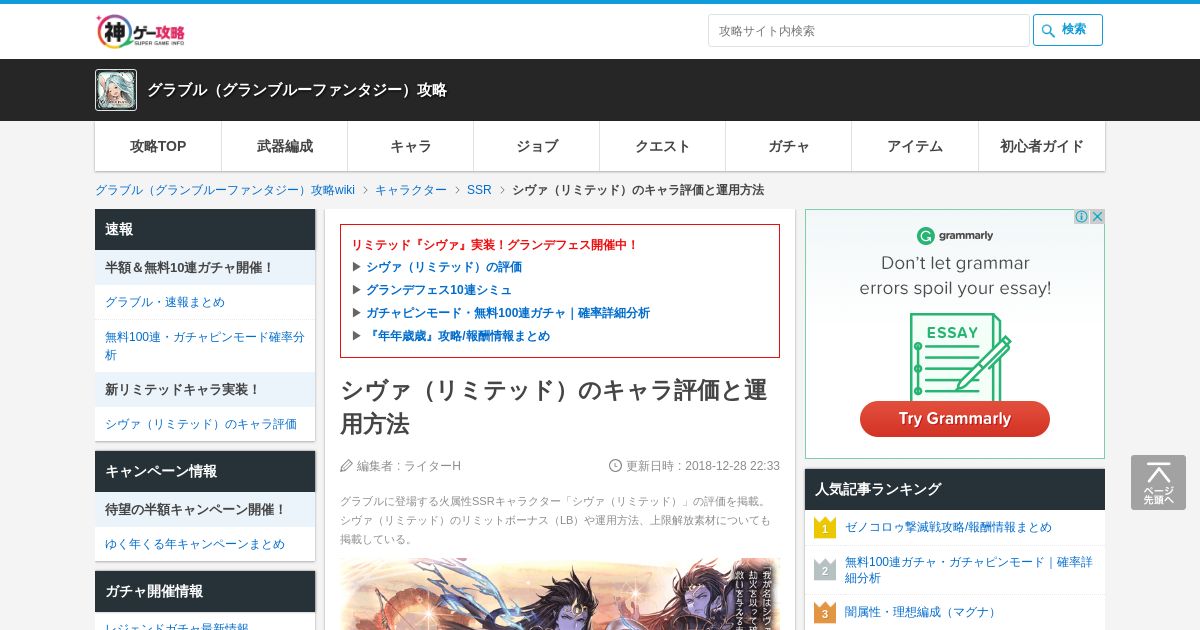The height and width of the screenshot is (630, 1200).
Task: Click the 速報 sidebar heading
Action: (205, 229)
